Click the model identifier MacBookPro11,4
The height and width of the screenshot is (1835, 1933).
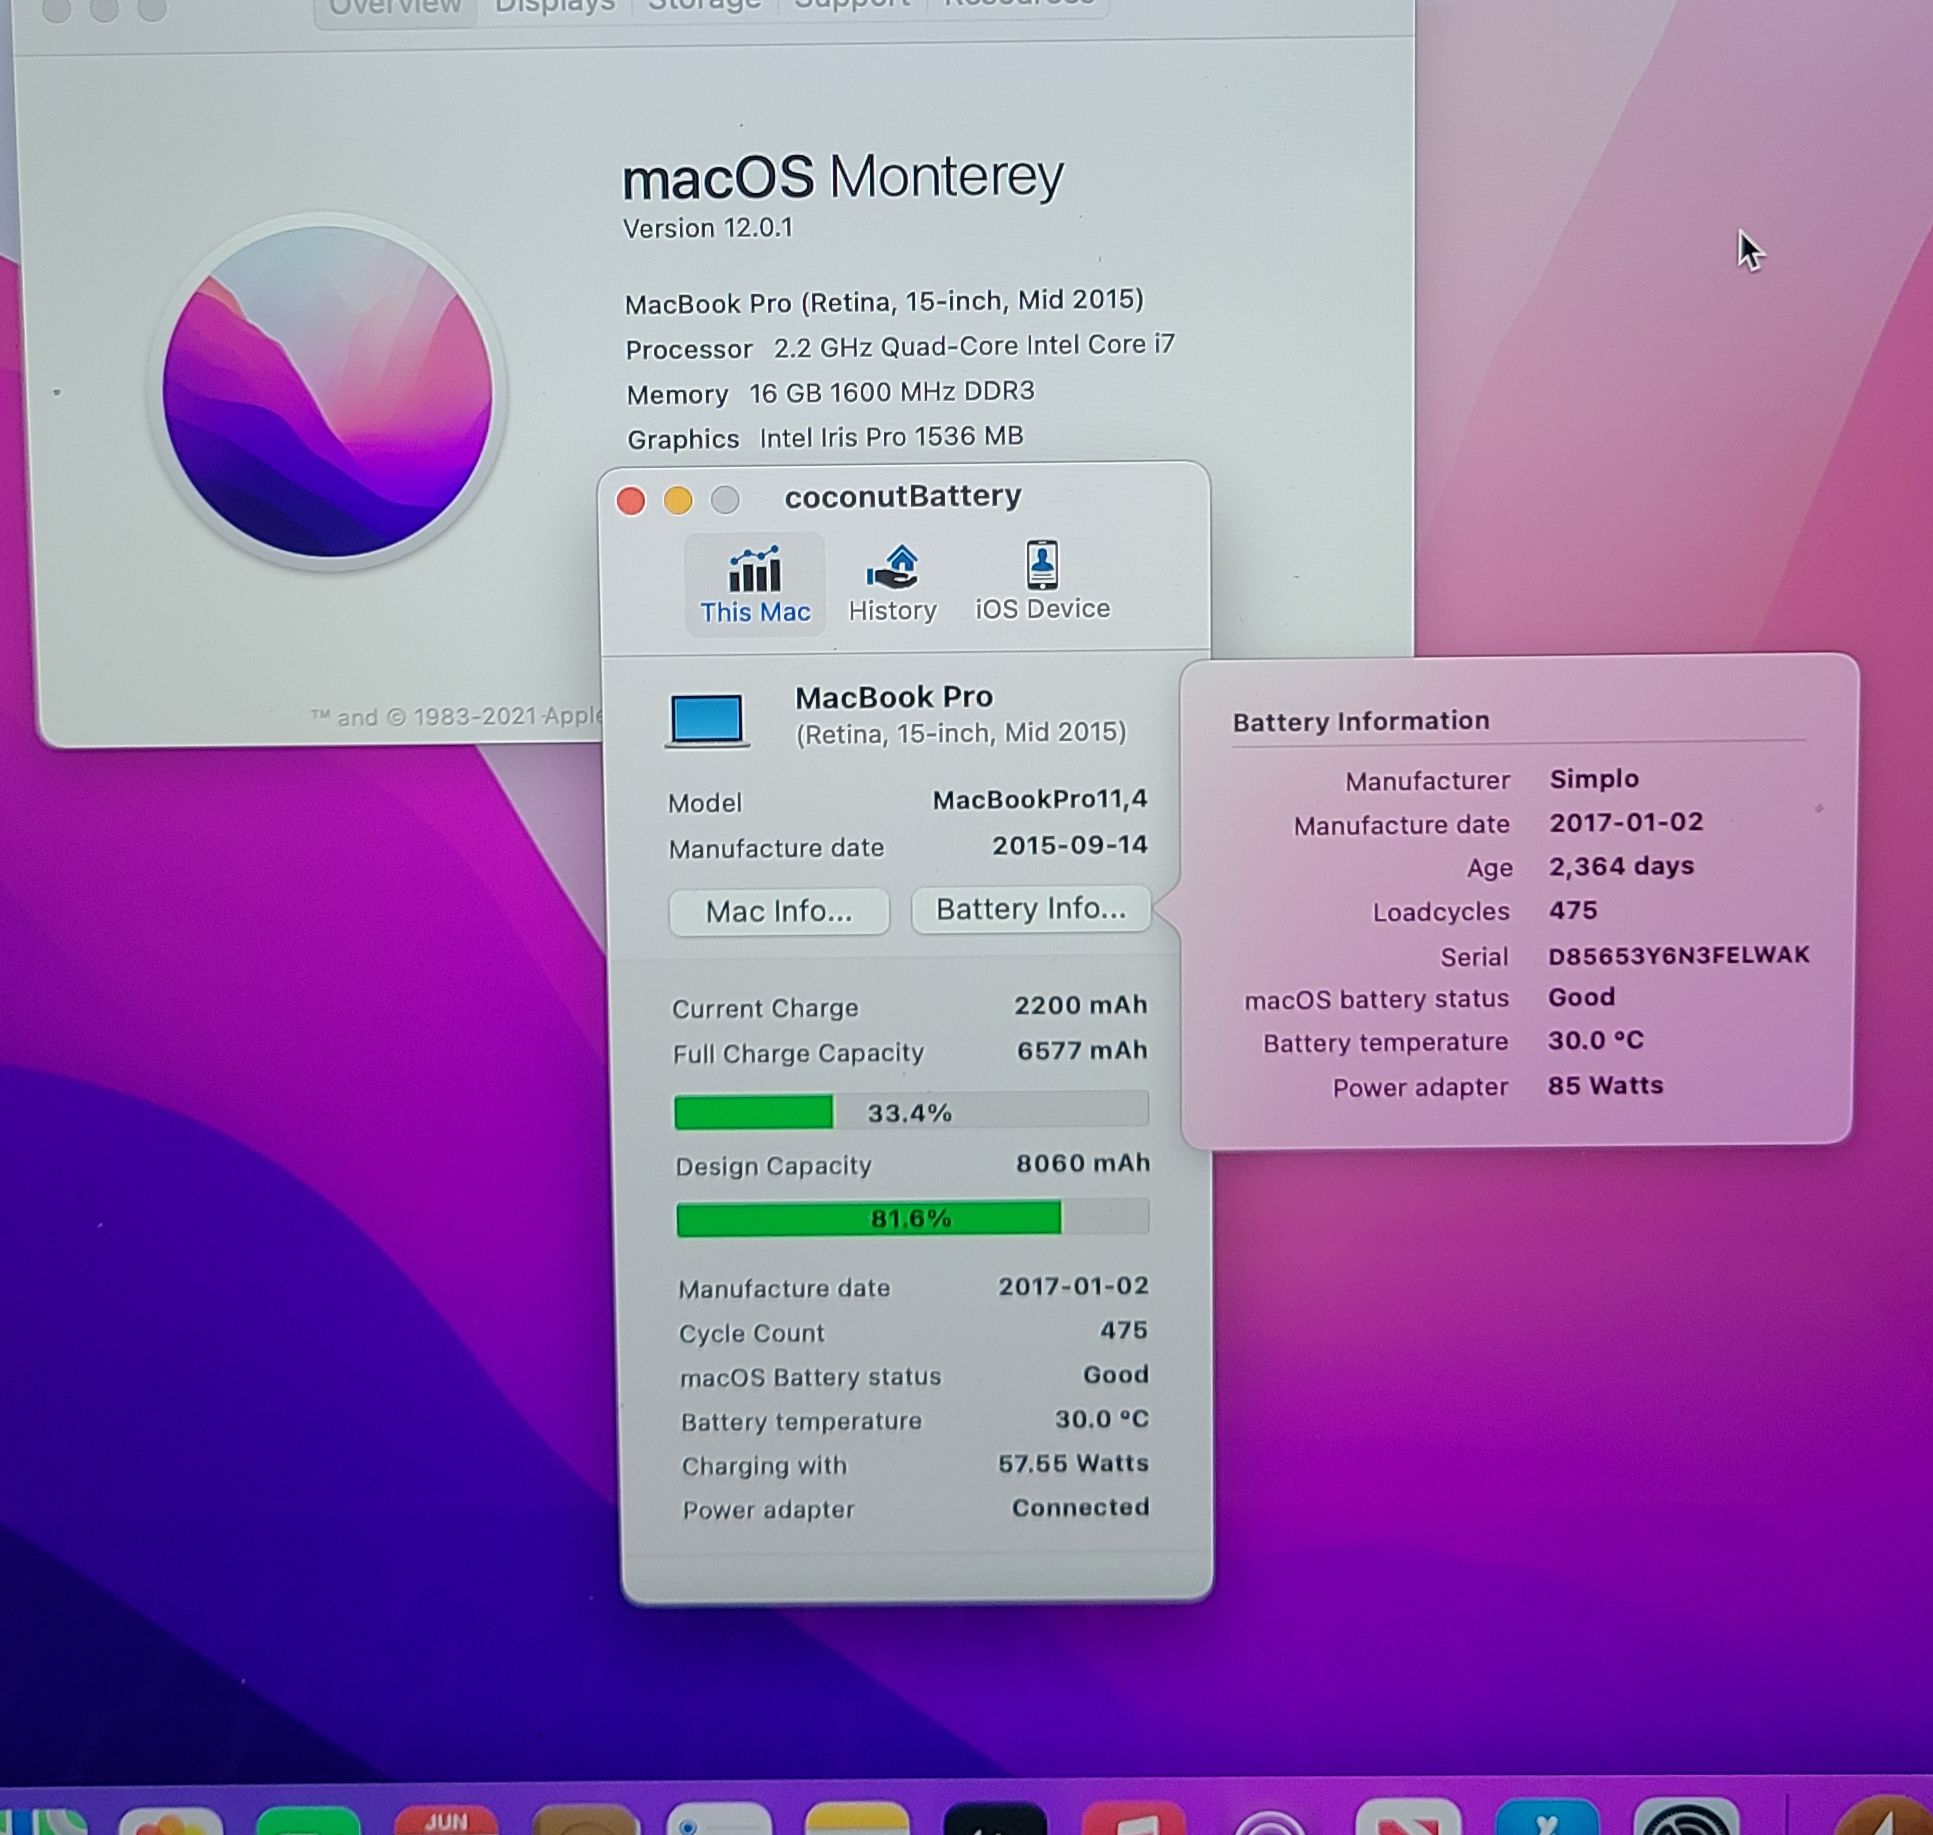[x=1040, y=800]
